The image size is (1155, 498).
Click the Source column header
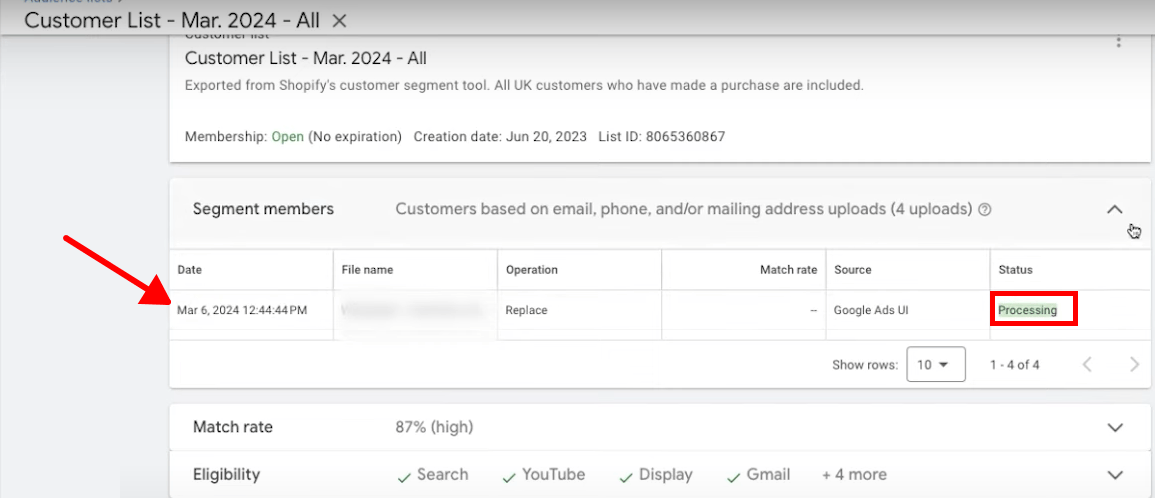tap(852, 270)
